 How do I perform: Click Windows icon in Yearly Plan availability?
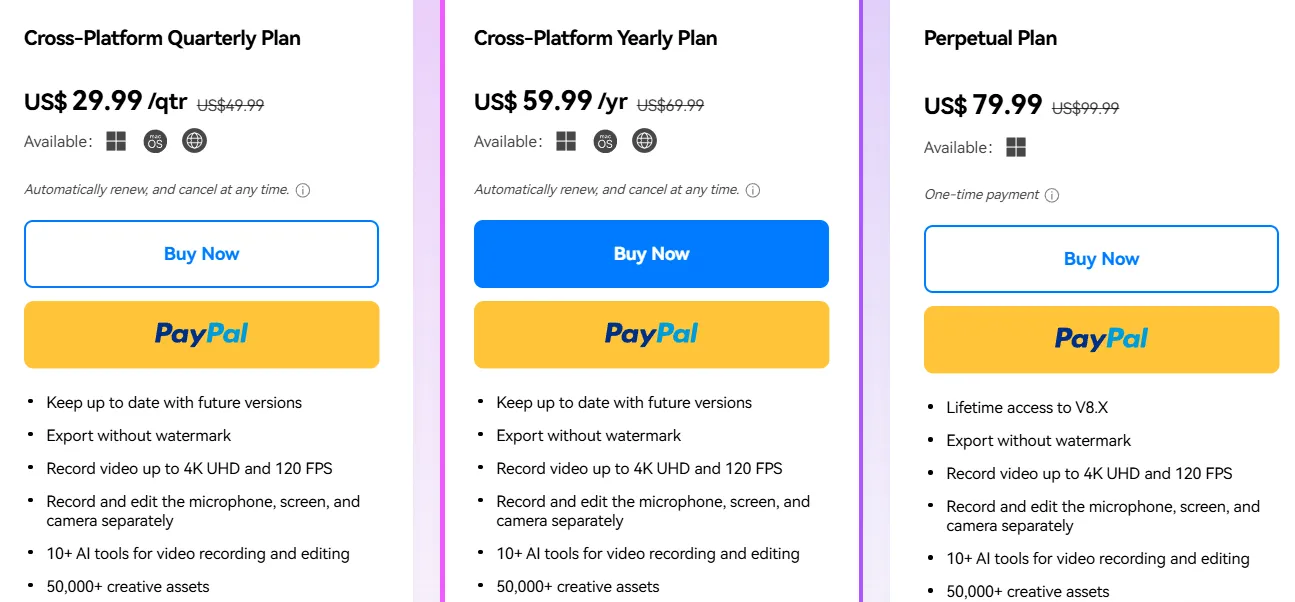[x=567, y=141]
